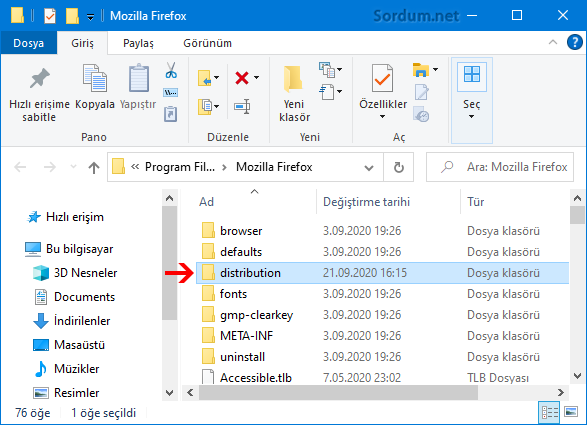587x425 pixels.
Task: Click the search Mozilla Firefox field
Action: tap(500, 167)
